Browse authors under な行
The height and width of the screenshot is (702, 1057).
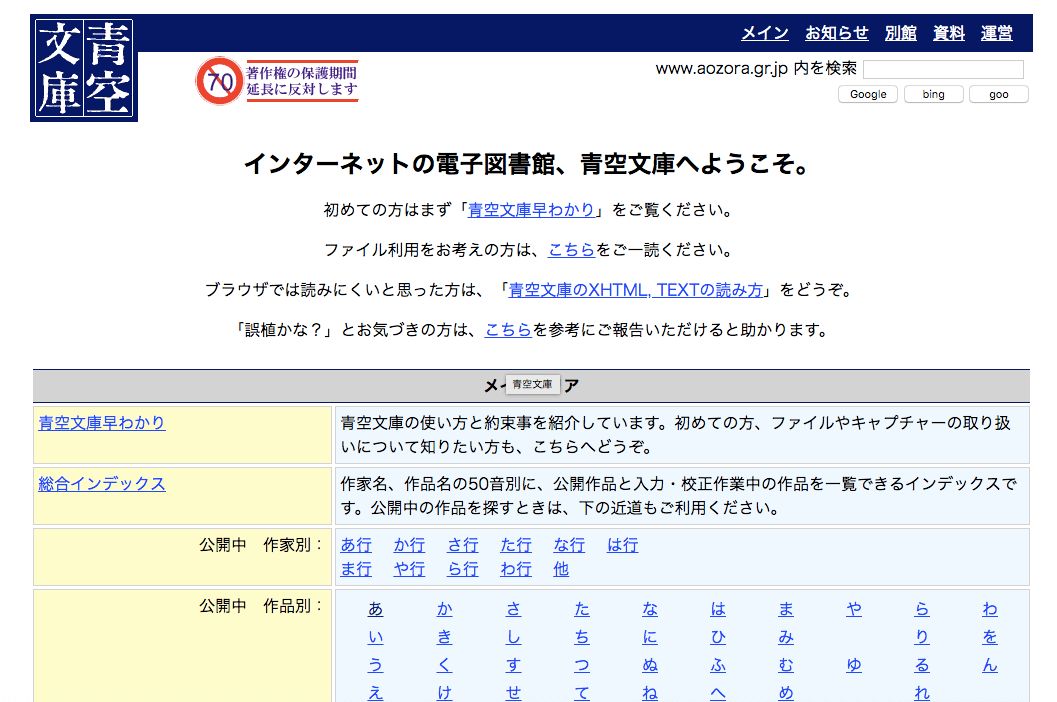point(570,545)
